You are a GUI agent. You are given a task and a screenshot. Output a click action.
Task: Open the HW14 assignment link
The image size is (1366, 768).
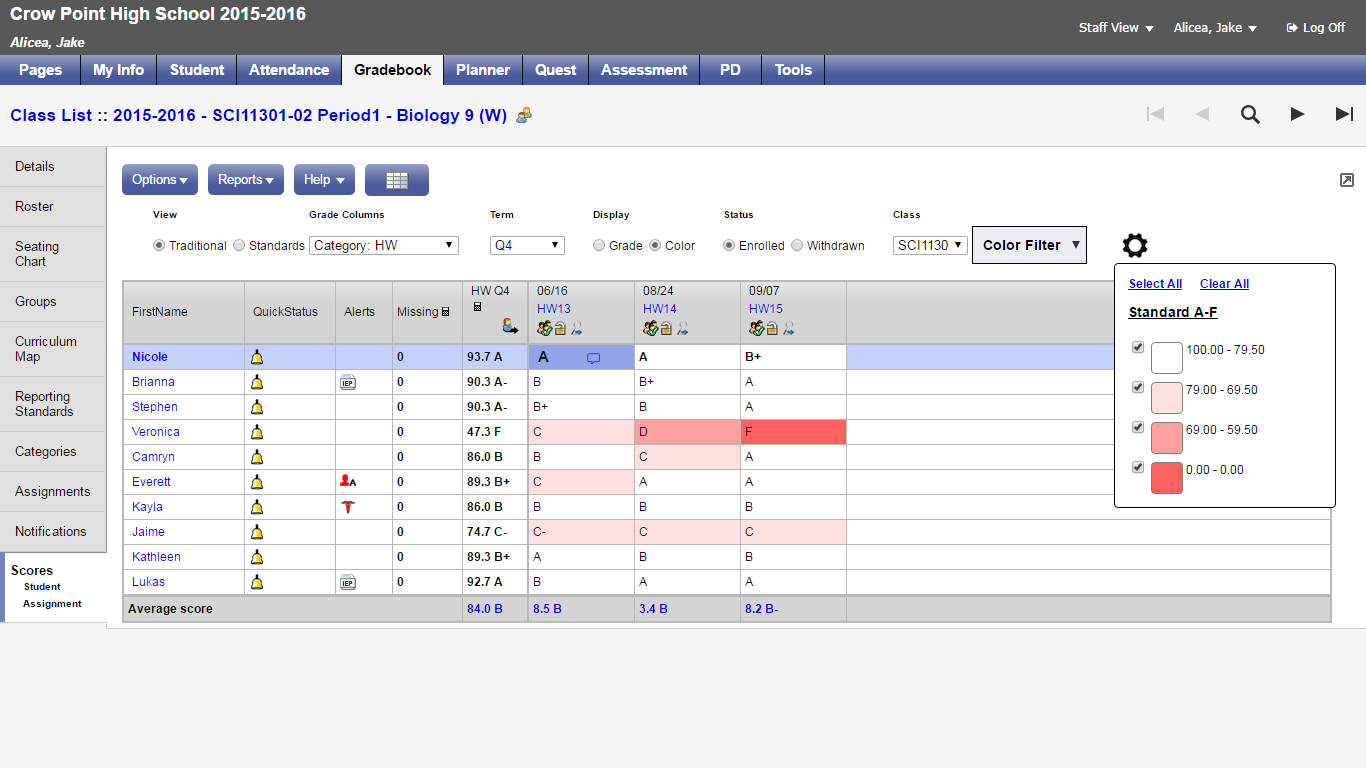coord(660,309)
